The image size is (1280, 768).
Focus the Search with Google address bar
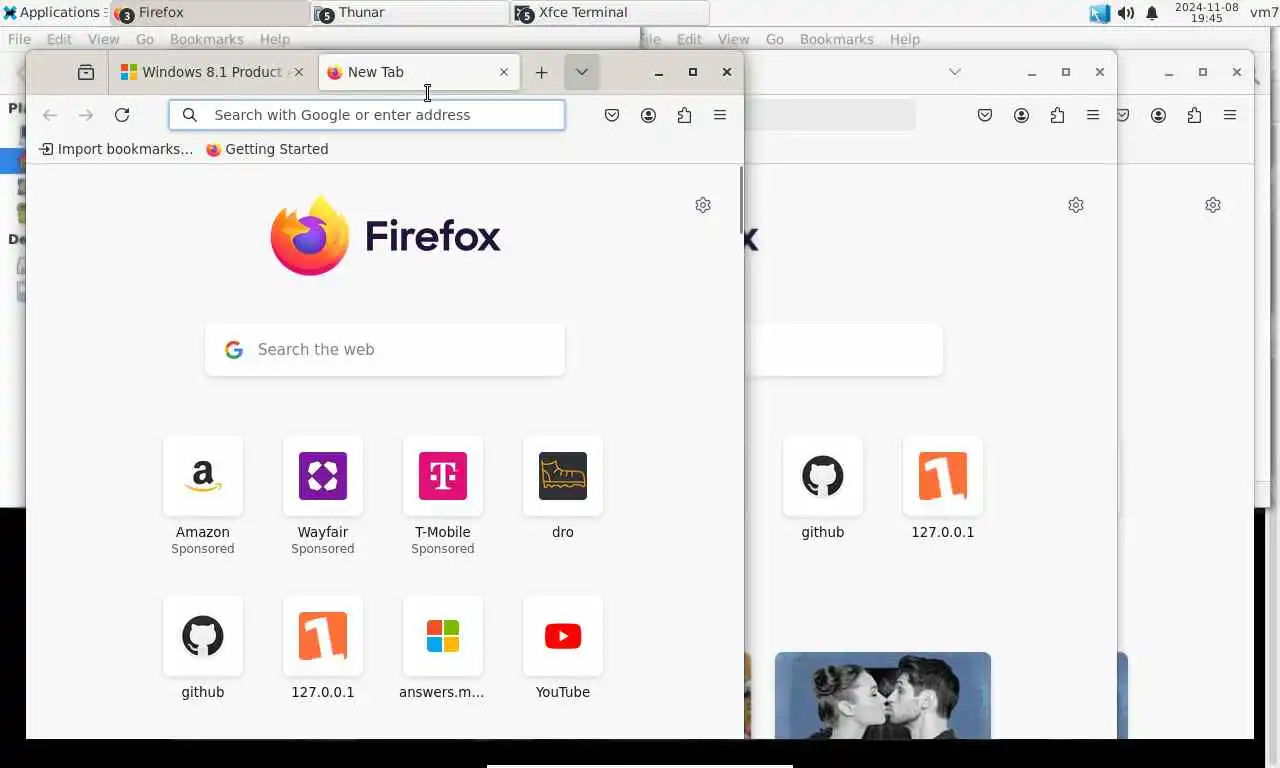pyautogui.click(x=367, y=115)
